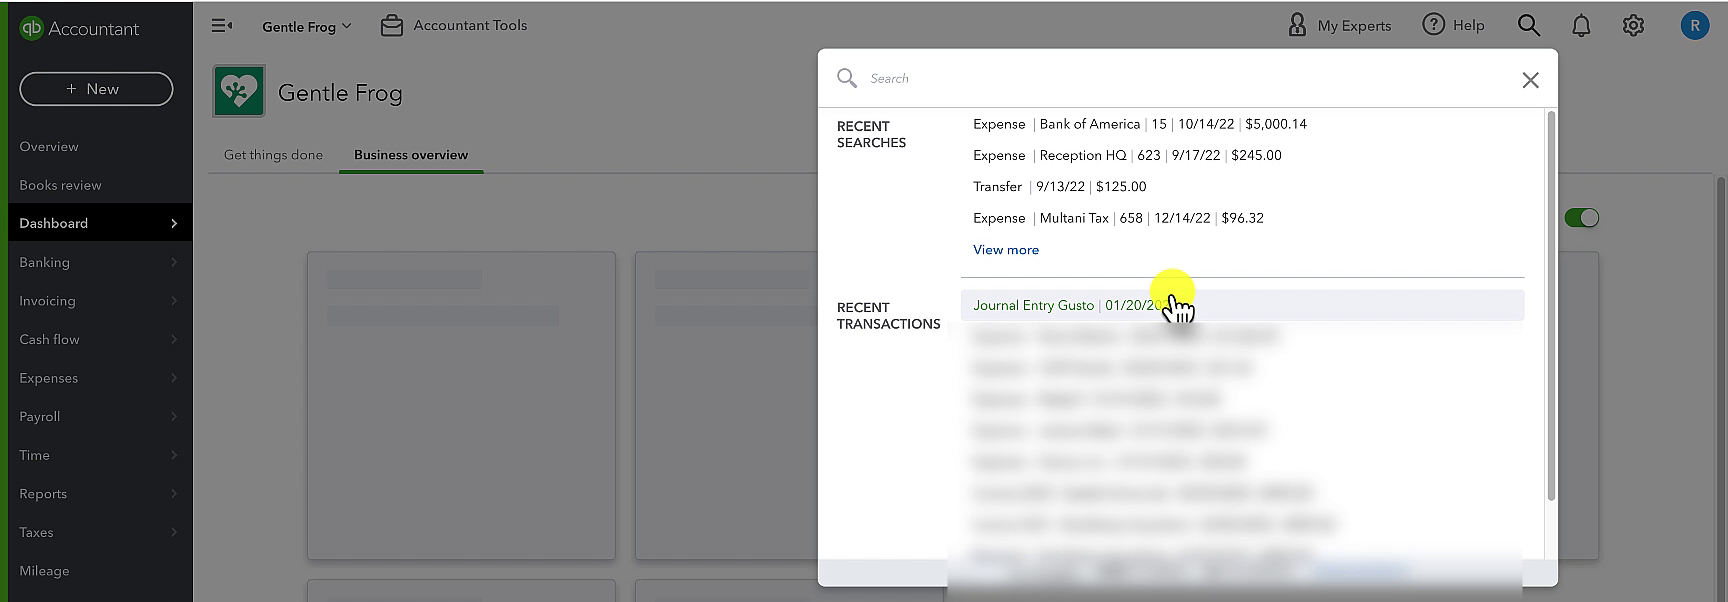Expand the Reports submenu arrow

click(x=174, y=494)
